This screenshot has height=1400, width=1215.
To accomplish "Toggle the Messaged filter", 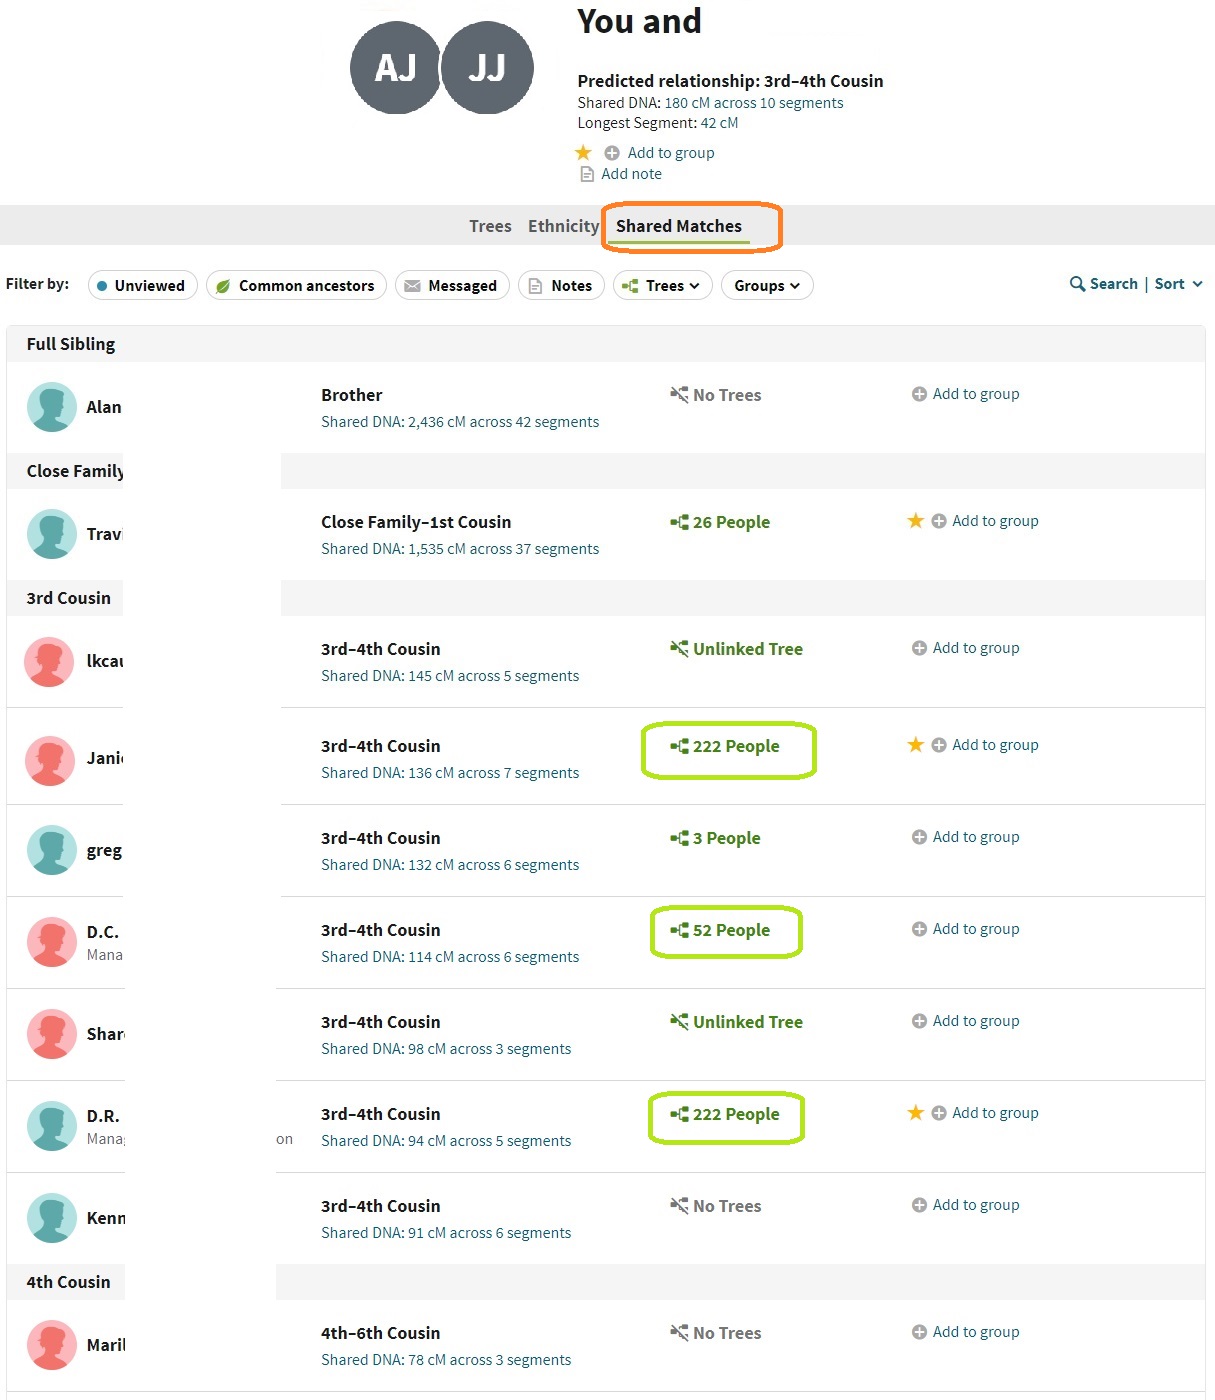I will 452,286.
